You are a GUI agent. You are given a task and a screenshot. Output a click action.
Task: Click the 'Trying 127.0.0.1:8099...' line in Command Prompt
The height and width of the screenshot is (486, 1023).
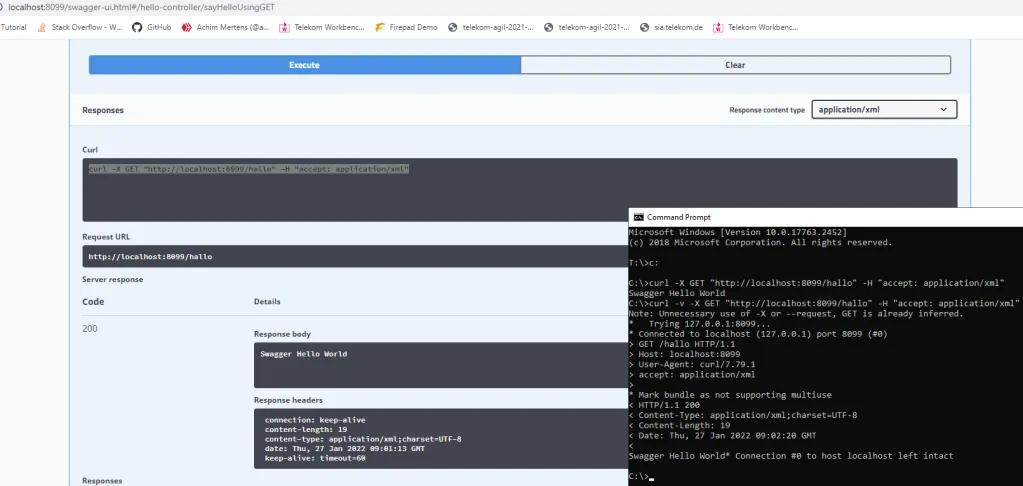click(x=699, y=324)
